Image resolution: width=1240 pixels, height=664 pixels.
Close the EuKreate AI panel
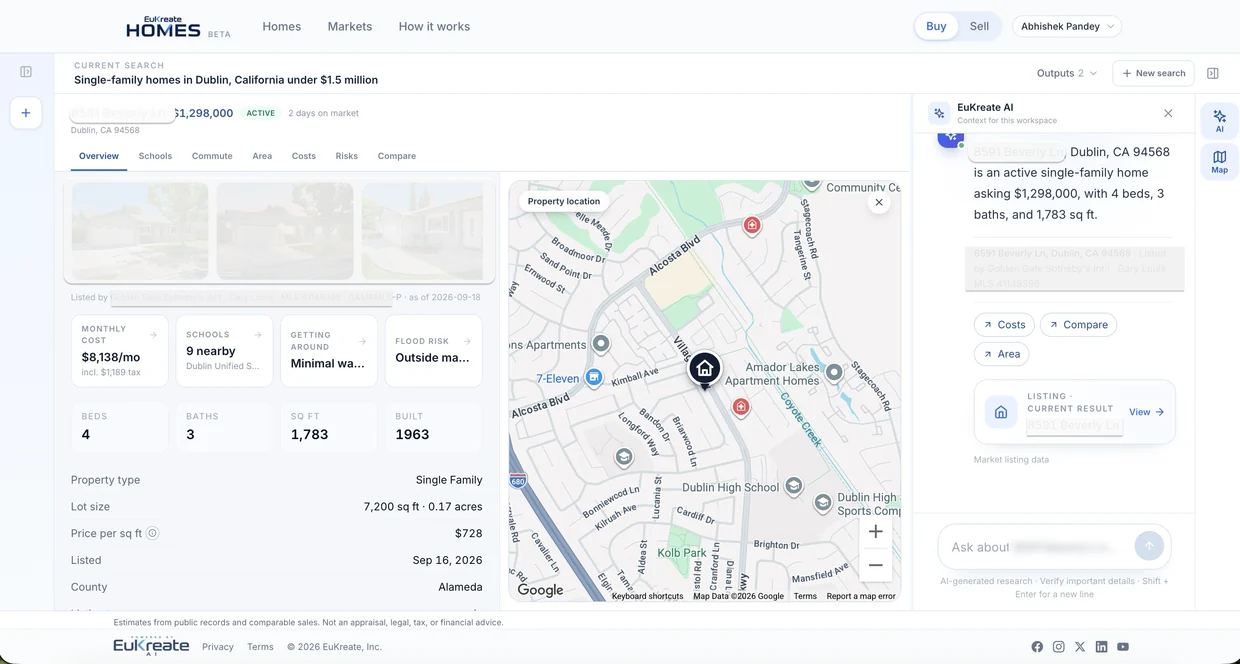(1168, 113)
